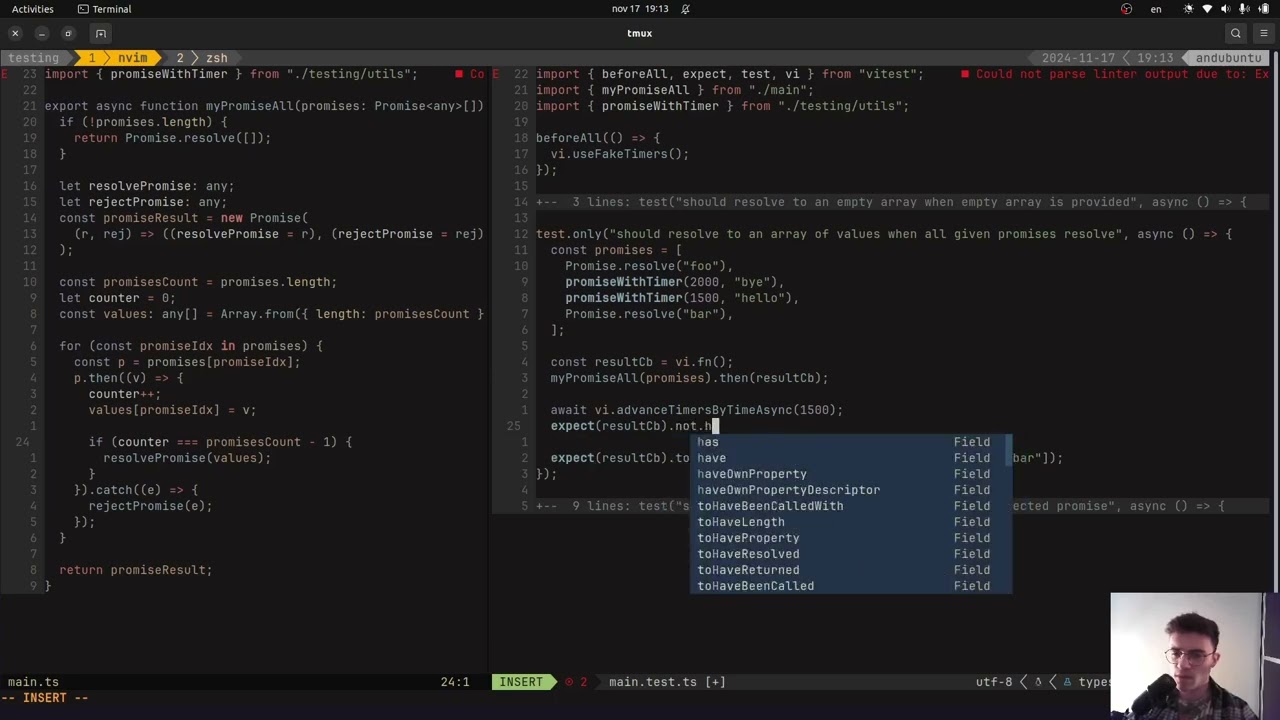Click 'utf-8' encoding in statusline
The width and height of the screenshot is (1280, 720).
click(x=994, y=682)
